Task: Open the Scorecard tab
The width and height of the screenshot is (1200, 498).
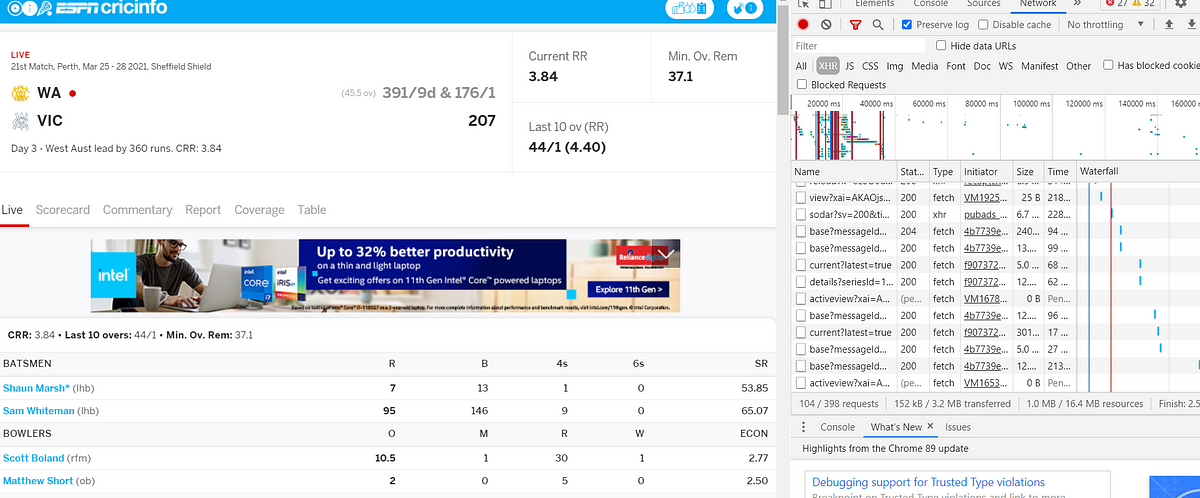Action: tap(63, 210)
